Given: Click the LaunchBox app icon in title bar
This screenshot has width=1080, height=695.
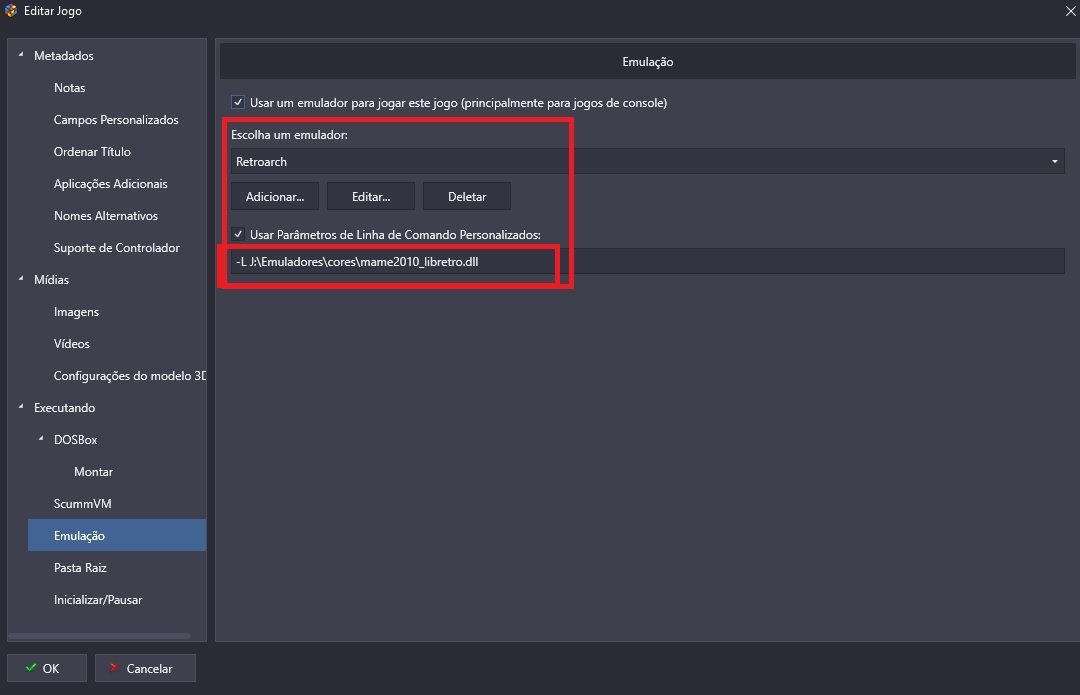Looking at the screenshot, I should [11, 10].
